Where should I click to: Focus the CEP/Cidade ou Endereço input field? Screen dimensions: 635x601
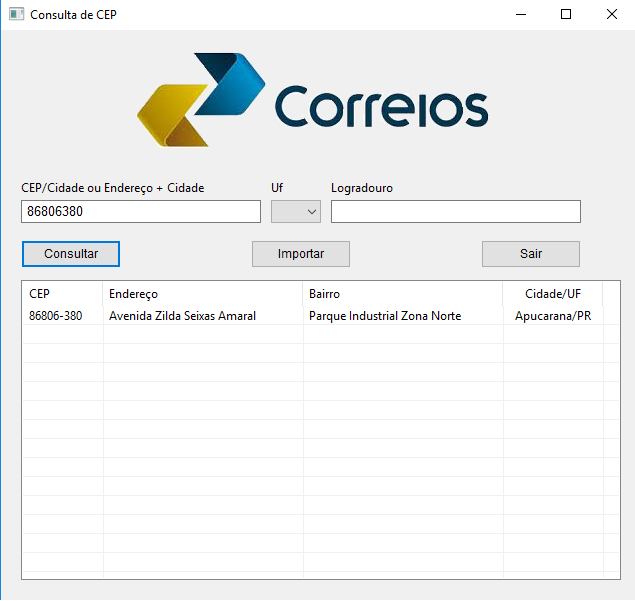pyautogui.click(x=140, y=211)
